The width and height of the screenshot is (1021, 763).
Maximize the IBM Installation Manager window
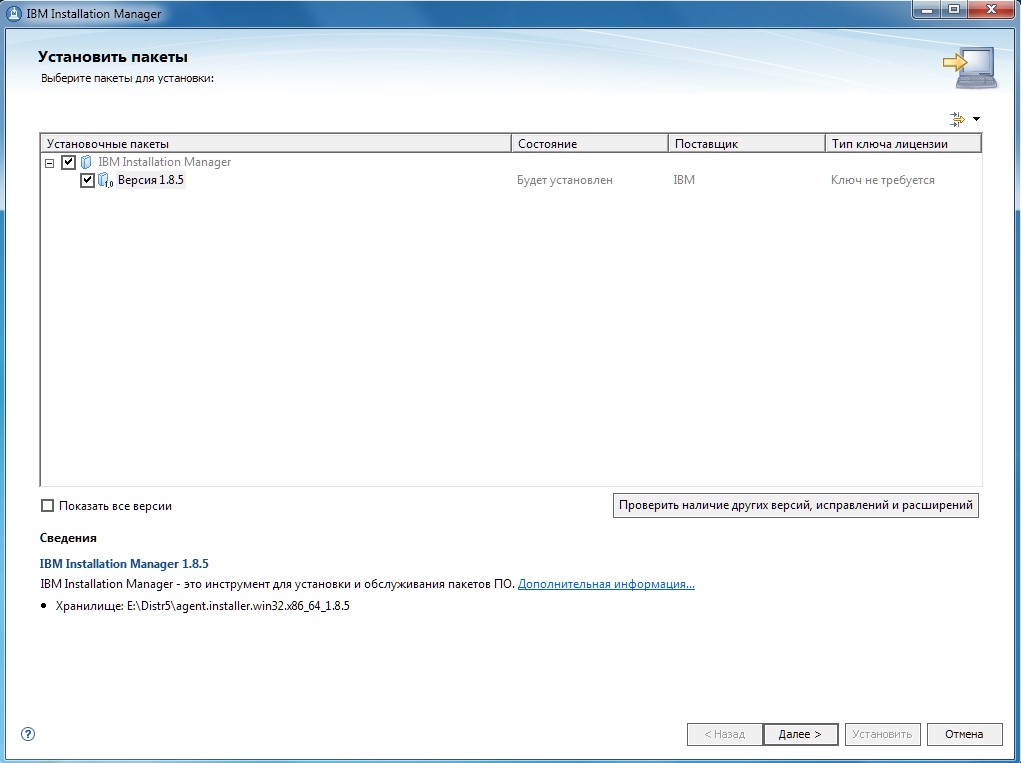[x=954, y=9]
